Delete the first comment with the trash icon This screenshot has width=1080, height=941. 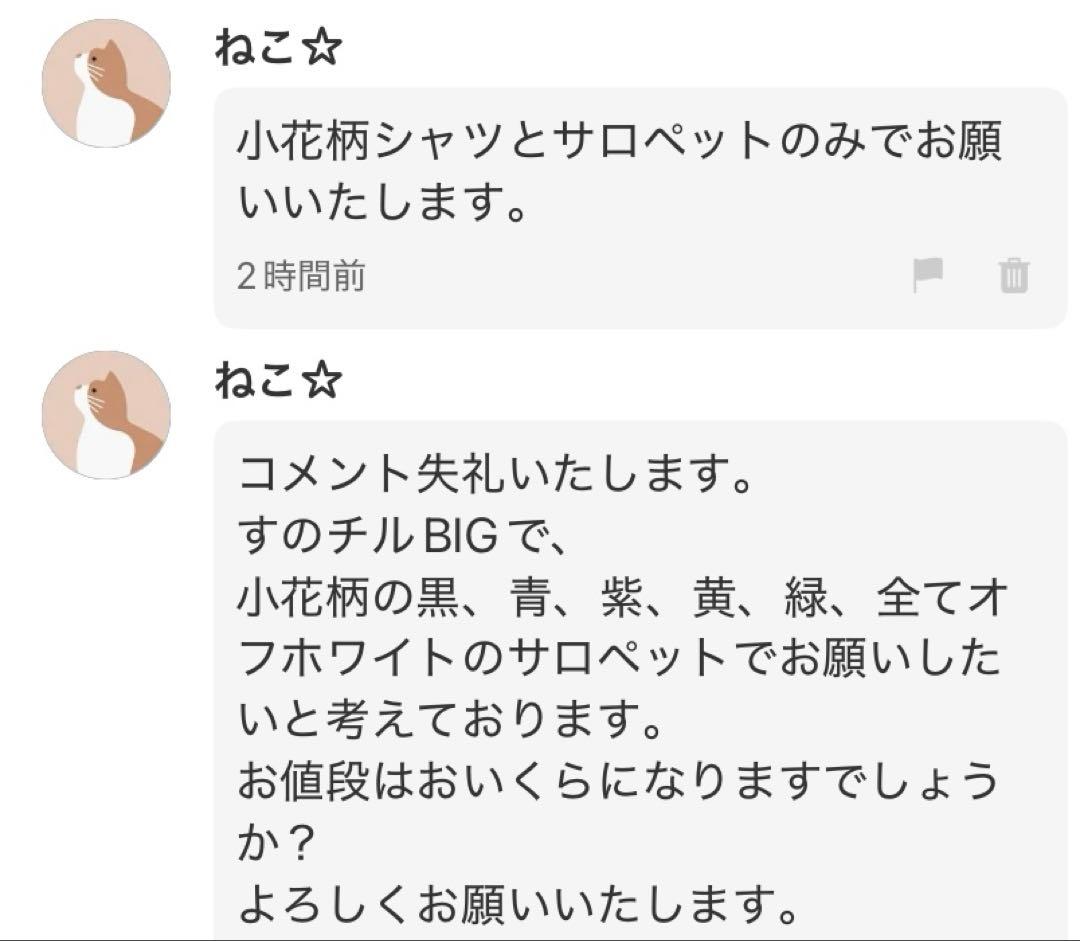1013,274
